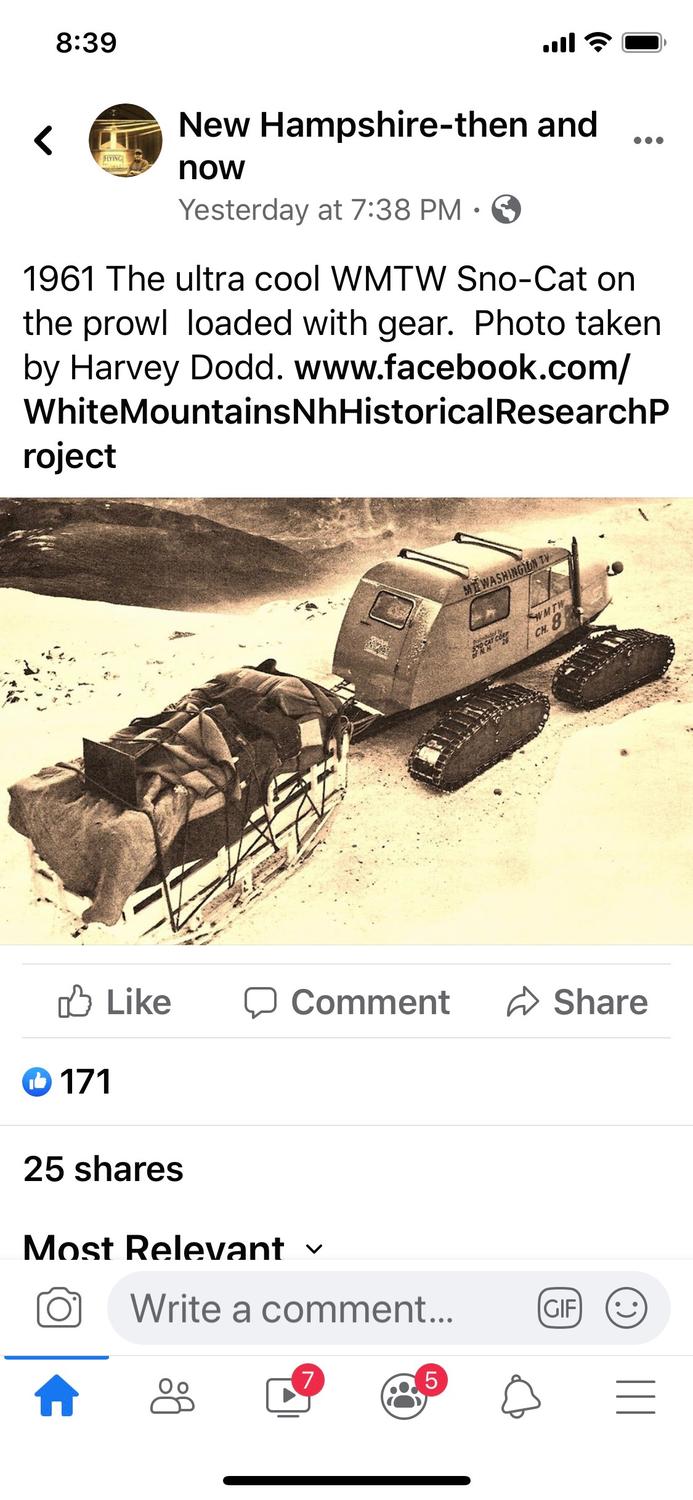Screen dimensions: 693x1500
Task: Open the three-dots post options menu
Action: pos(648,141)
